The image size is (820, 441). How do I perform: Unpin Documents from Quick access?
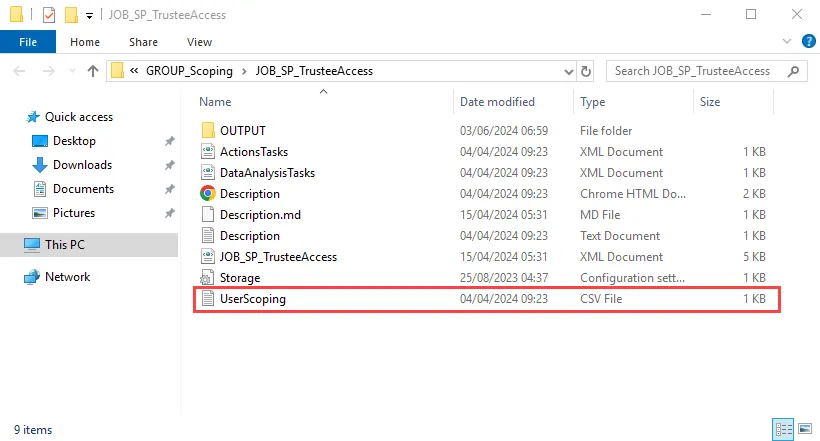coord(169,189)
